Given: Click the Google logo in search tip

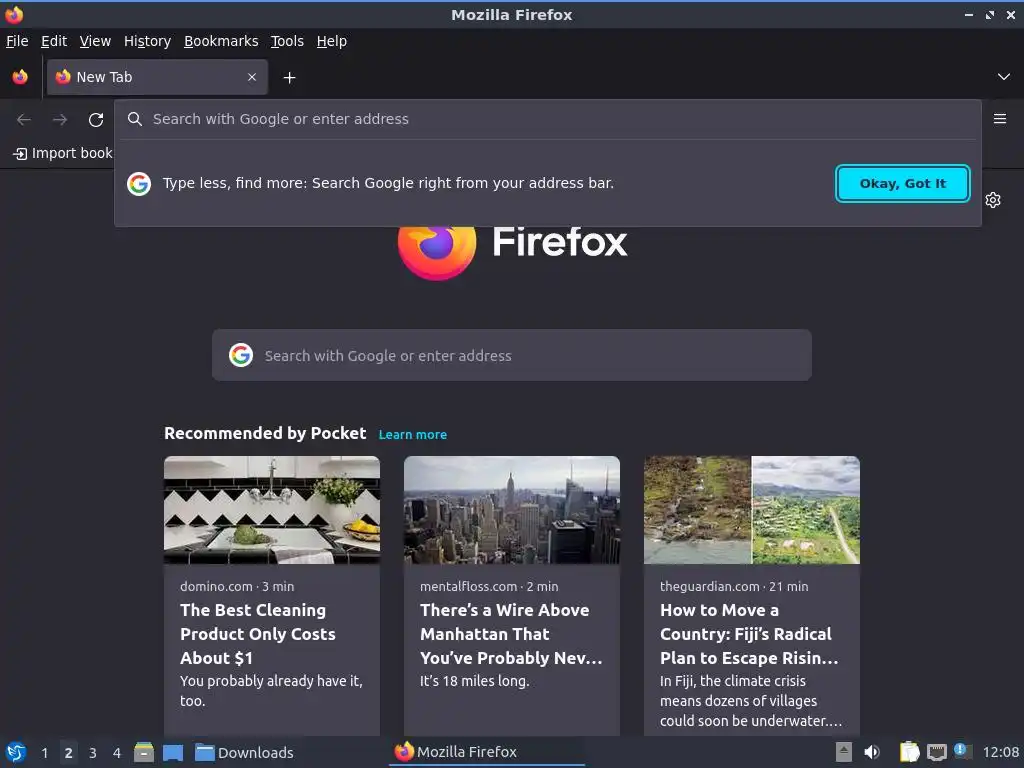Looking at the screenshot, I should [x=139, y=184].
